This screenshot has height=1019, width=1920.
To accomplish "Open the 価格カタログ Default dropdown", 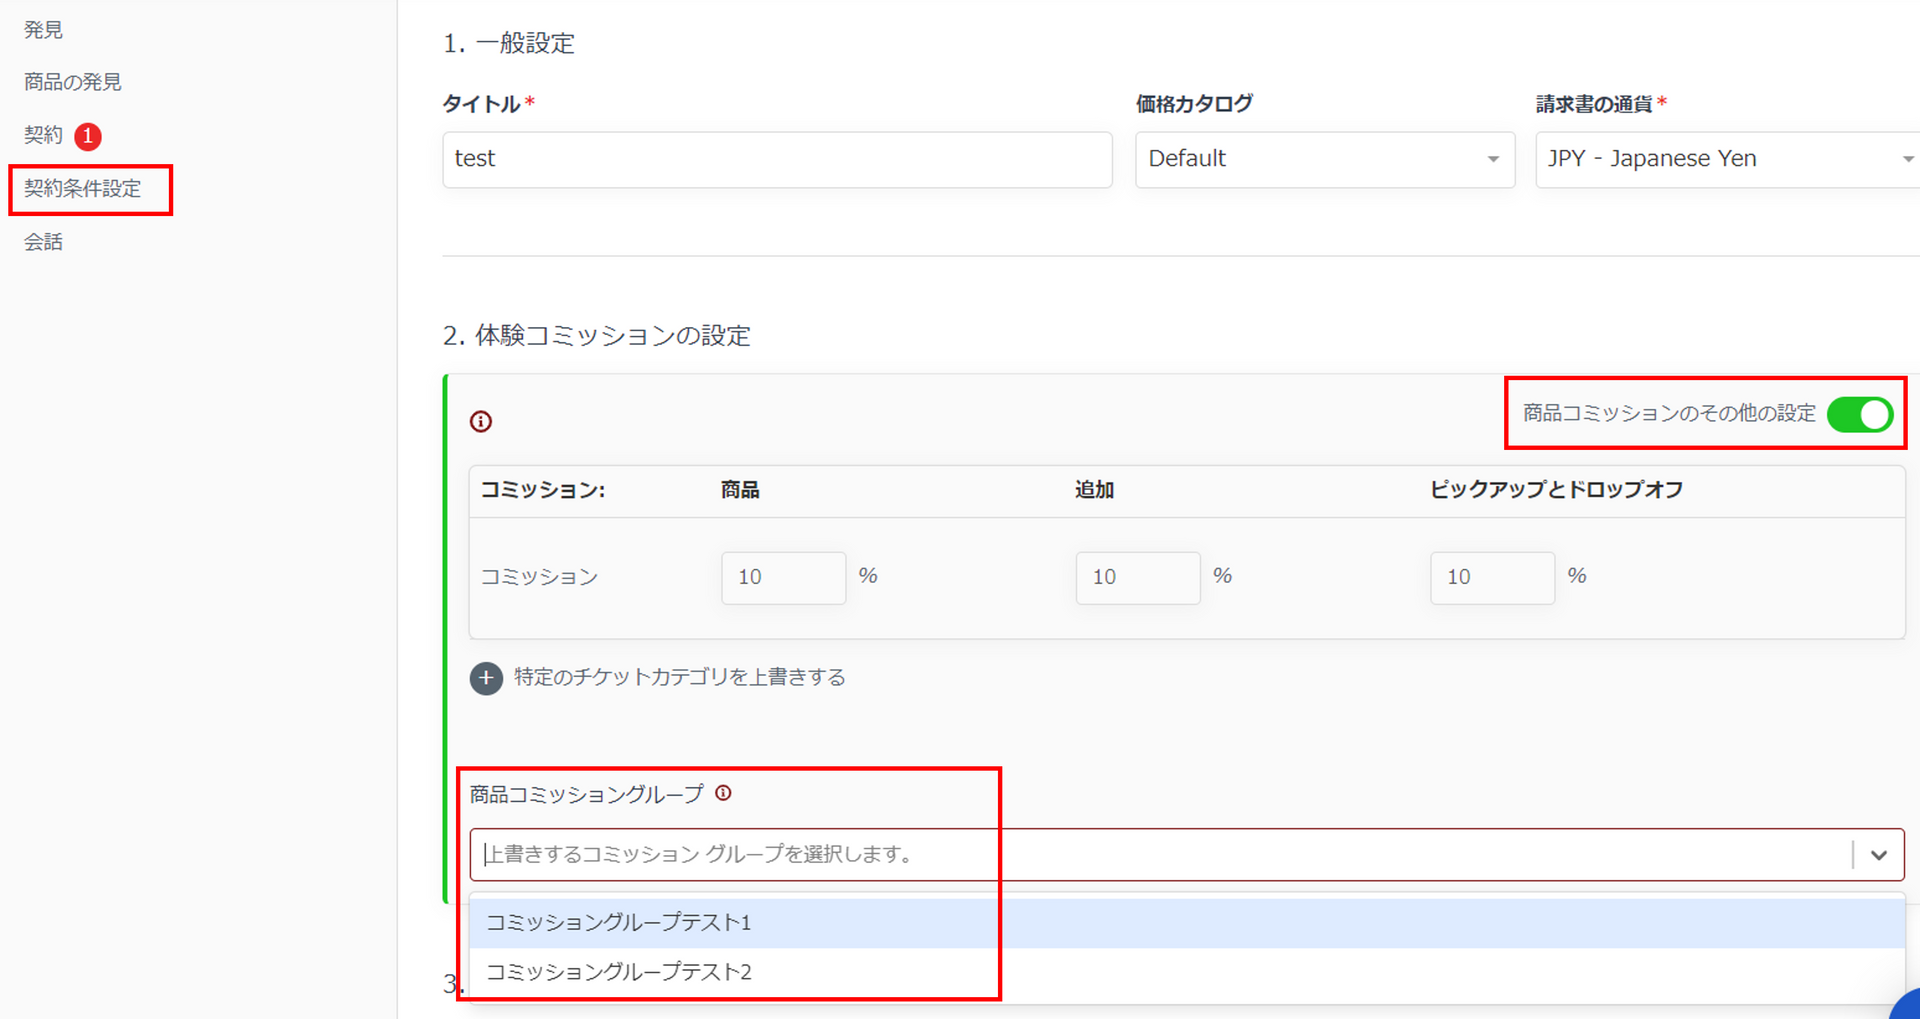I will 1323,159.
